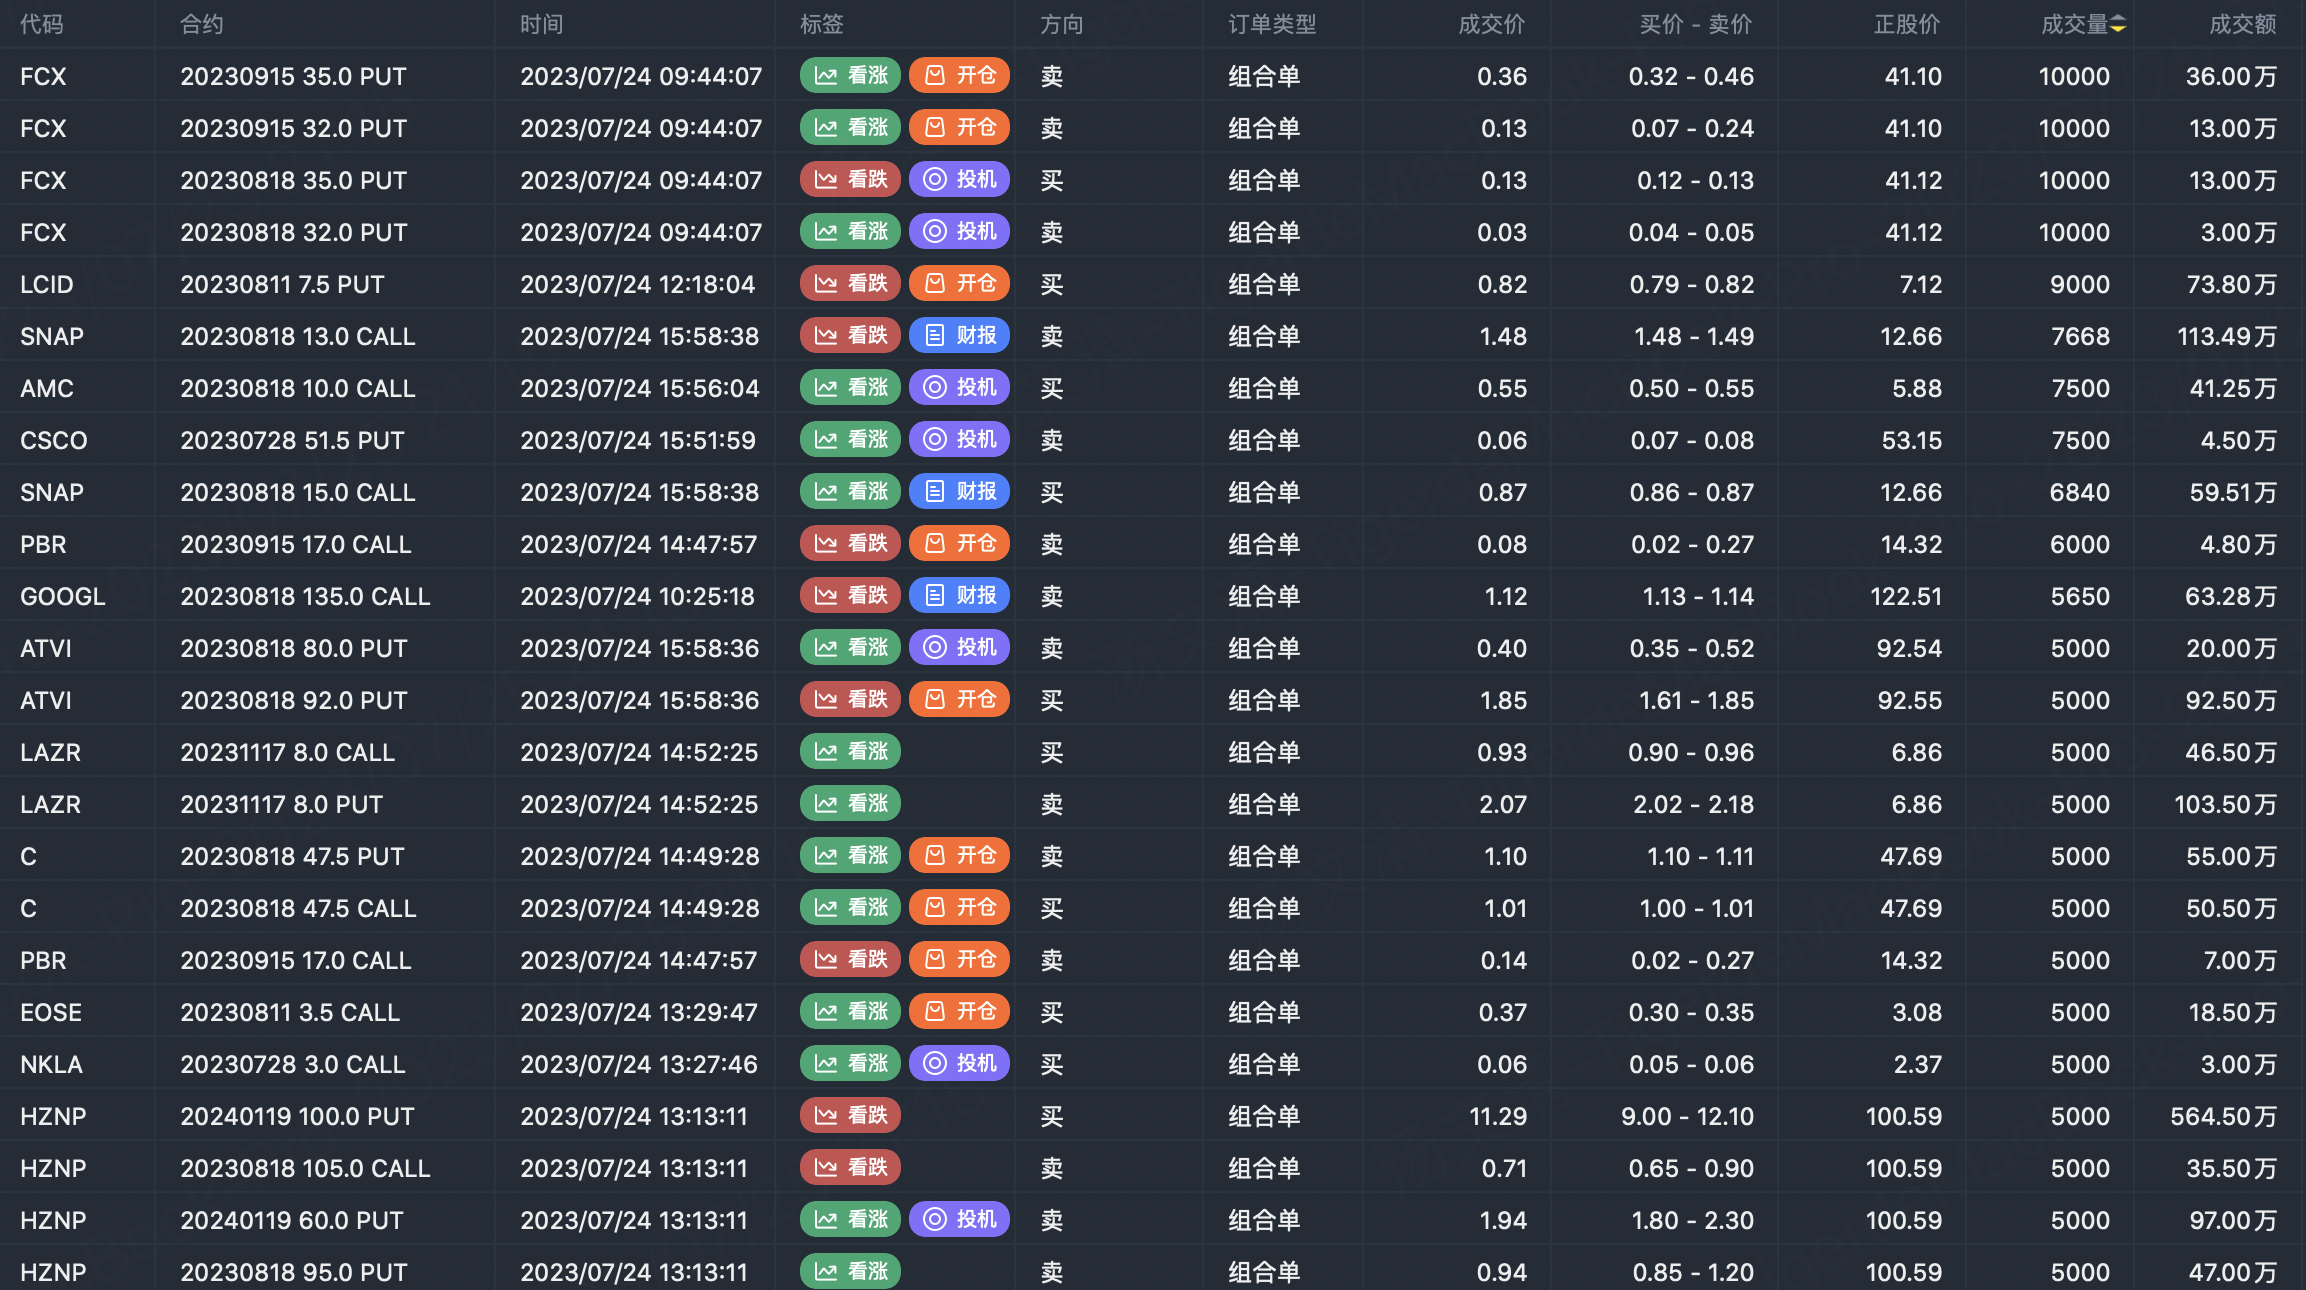This screenshot has height=1290, width=2306.
Task: Click the 看跌 tag on HZNP 100.0 PUT row
Action: pyautogui.click(x=850, y=1116)
